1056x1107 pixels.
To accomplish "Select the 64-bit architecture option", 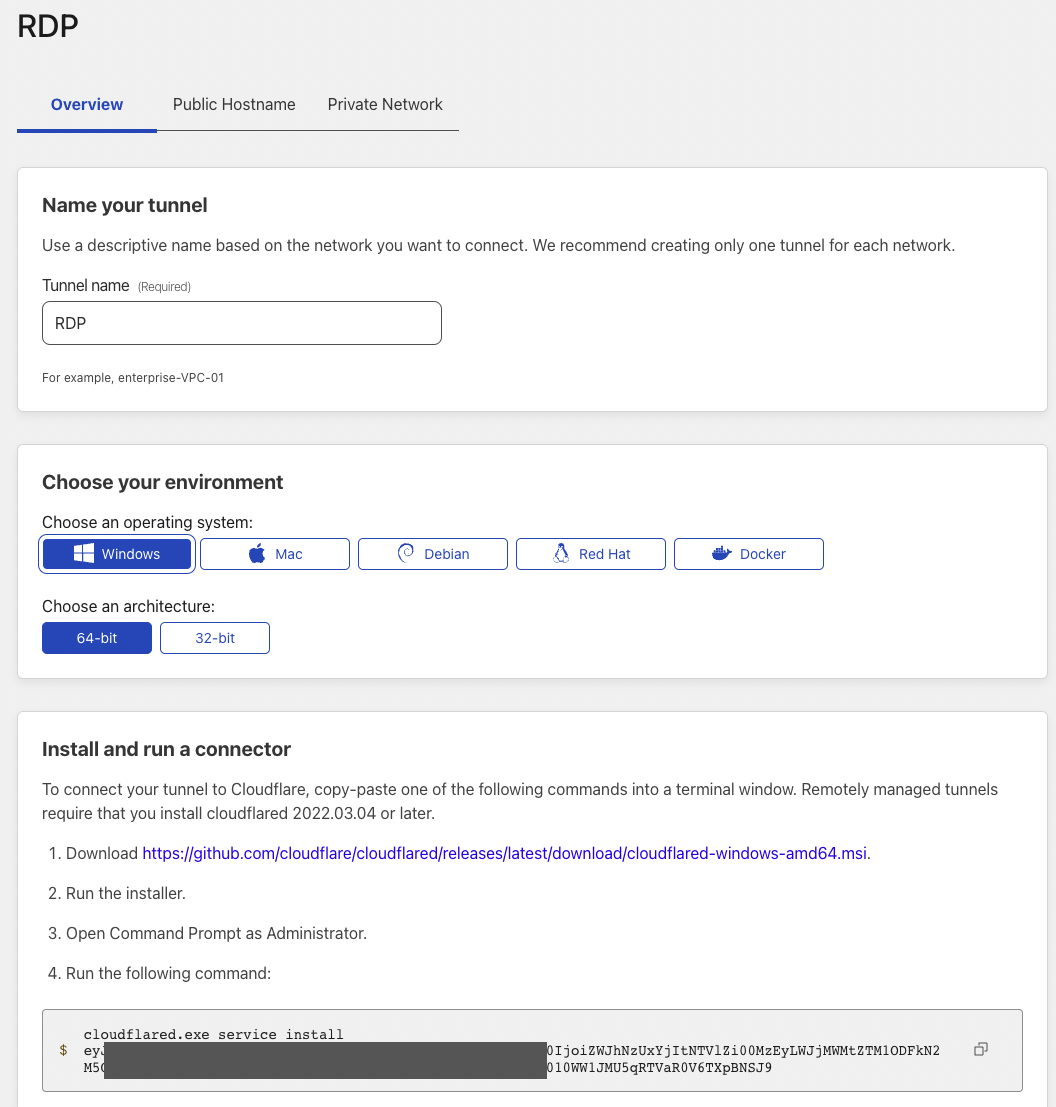I will pos(97,638).
